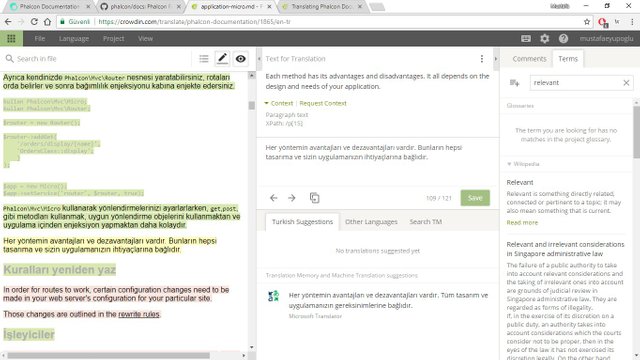Activate the pencil translation mode

tap(222, 58)
